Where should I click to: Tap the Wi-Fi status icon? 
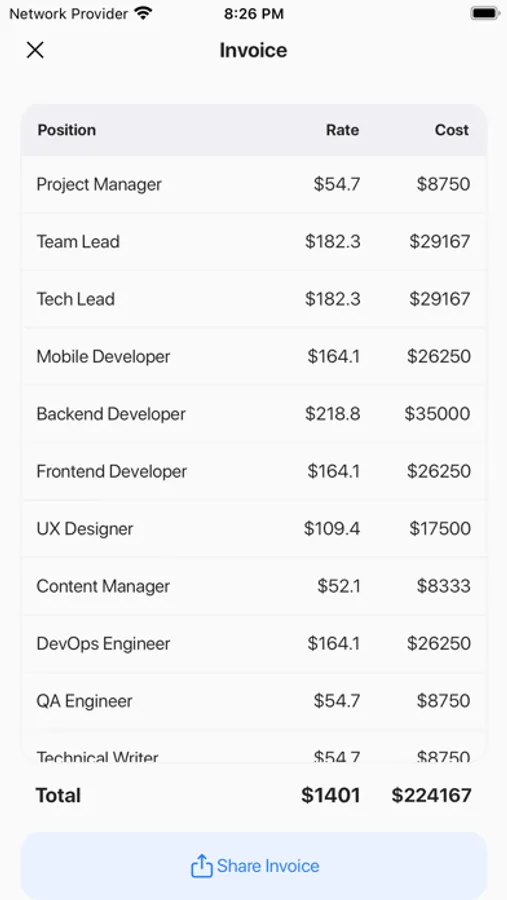click(x=143, y=14)
